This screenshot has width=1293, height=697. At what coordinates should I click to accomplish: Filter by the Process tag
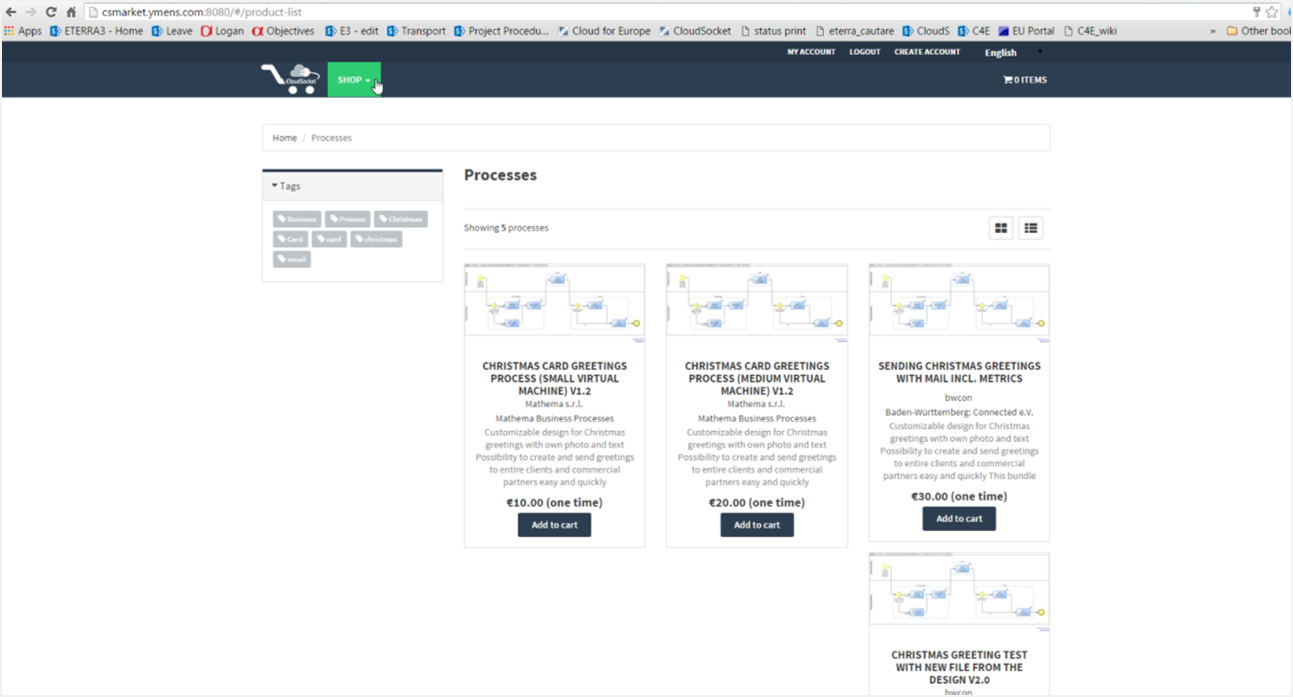coord(348,219)
